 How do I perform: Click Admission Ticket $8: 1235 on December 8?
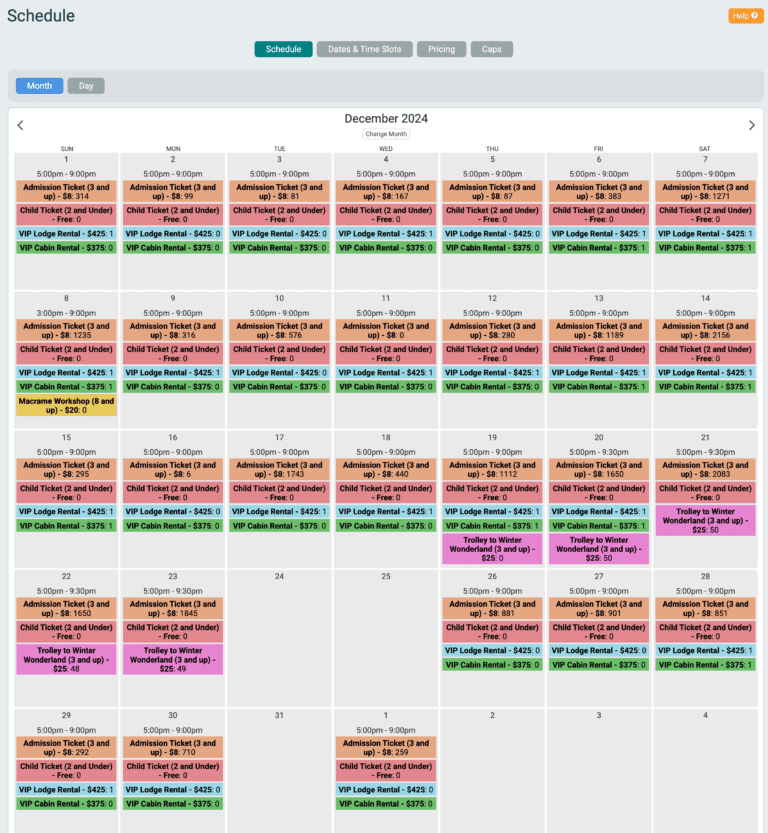coord(66,330)
